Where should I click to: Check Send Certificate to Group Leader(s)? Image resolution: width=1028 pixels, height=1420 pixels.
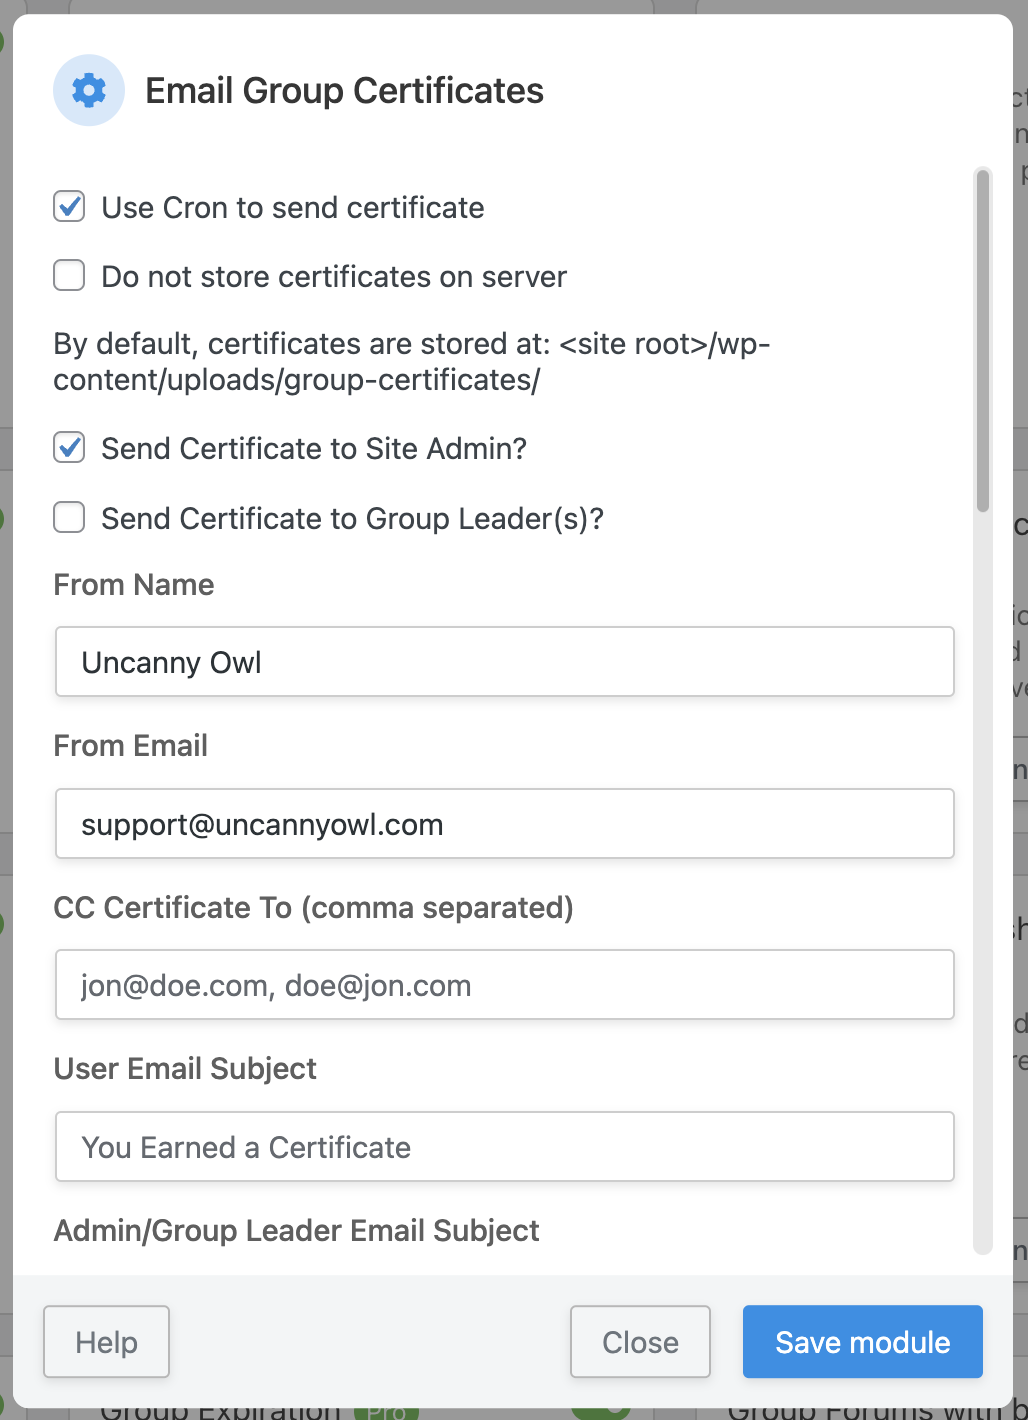point(69,518)
